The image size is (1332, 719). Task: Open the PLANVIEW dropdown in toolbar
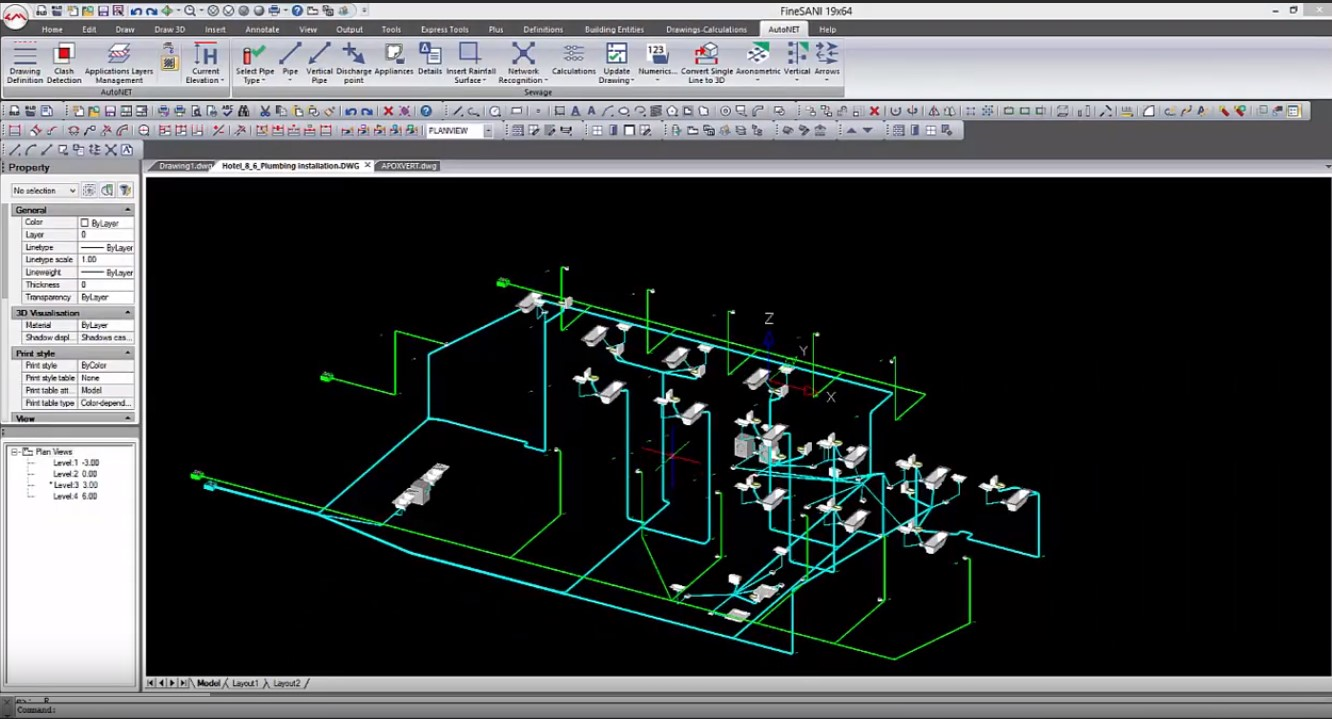click(x=488, y=131)
